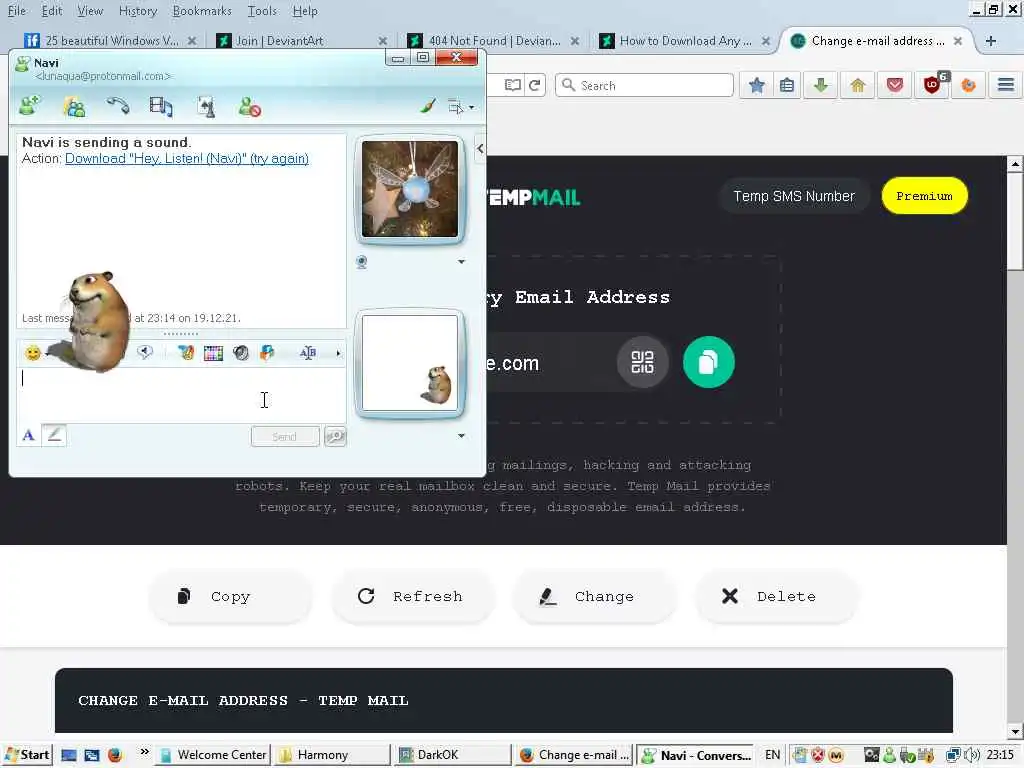This screenshot has width=1024, height=768.
Task: Go to the Firefox home page
Action: point(857,85)
